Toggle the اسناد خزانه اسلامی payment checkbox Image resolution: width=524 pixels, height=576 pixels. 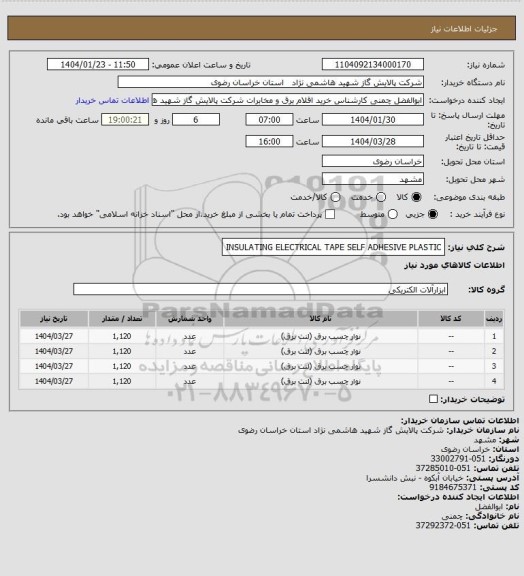[330, 214]
